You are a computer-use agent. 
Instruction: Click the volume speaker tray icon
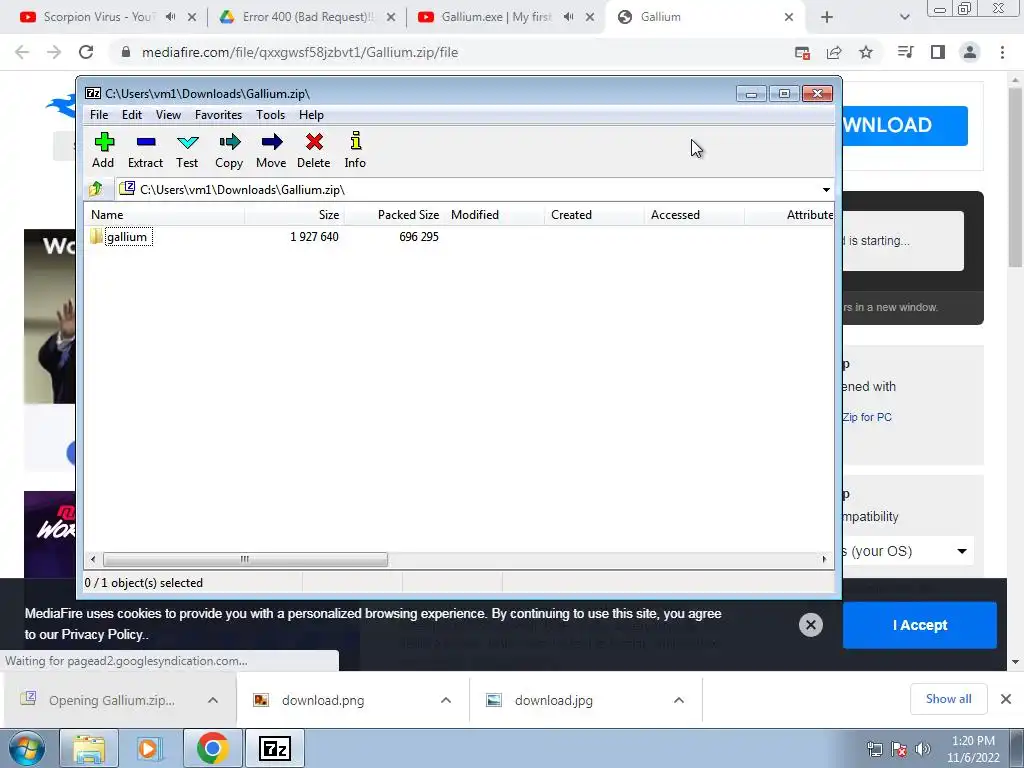[x=923, y=749]
